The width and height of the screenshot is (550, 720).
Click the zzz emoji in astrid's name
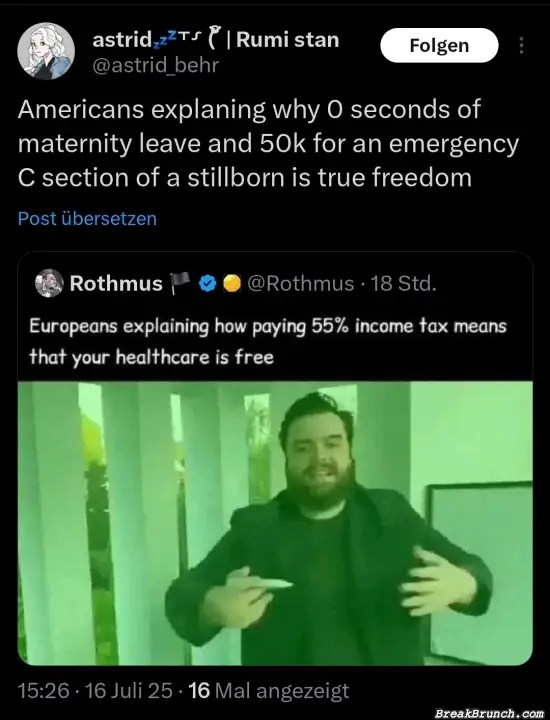[163, 40]
